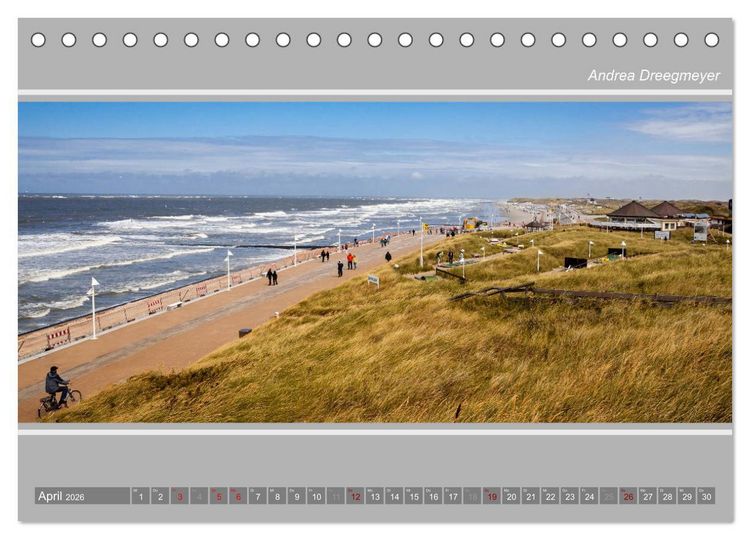Select day 13 cell
Screen dimensions: 750x539
[375, 496]
